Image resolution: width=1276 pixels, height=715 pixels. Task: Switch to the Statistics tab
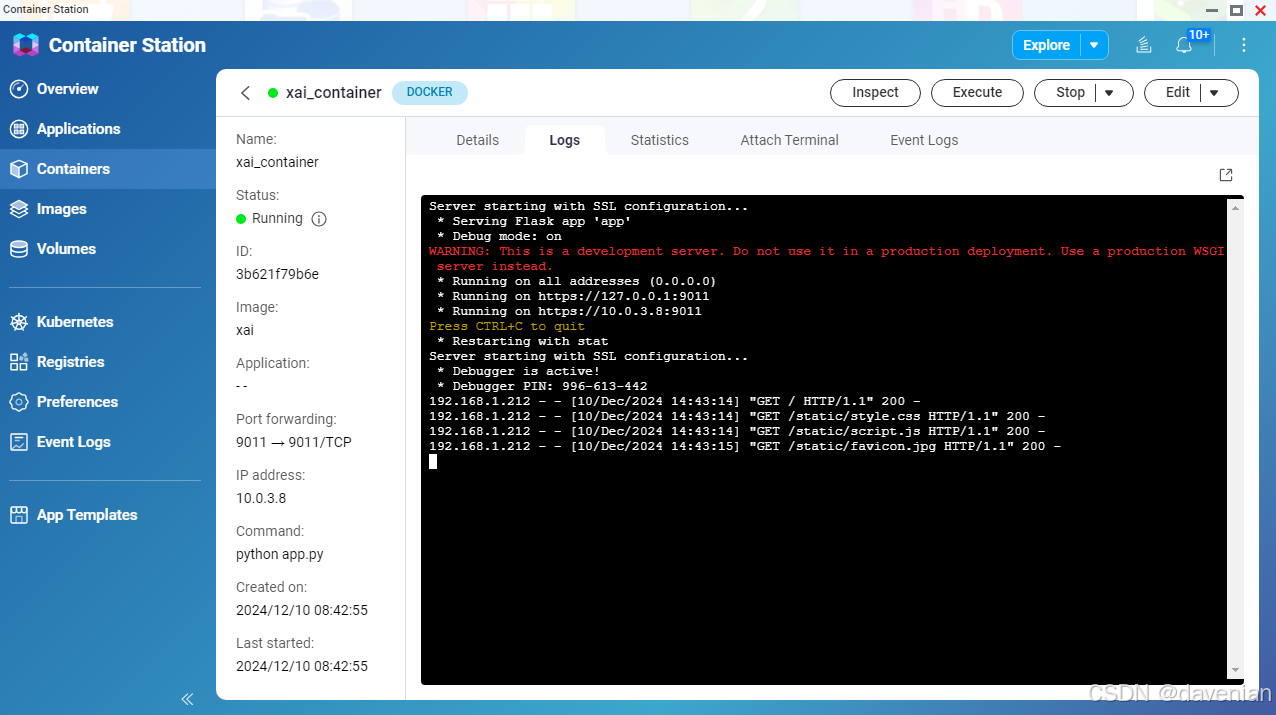click(660, 140)
